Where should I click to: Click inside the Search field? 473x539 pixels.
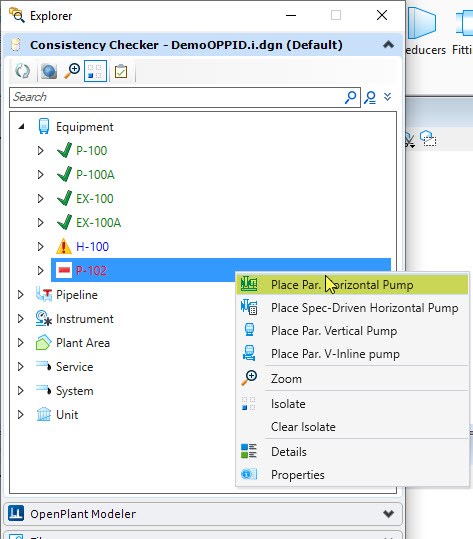[x=177, y=97]
